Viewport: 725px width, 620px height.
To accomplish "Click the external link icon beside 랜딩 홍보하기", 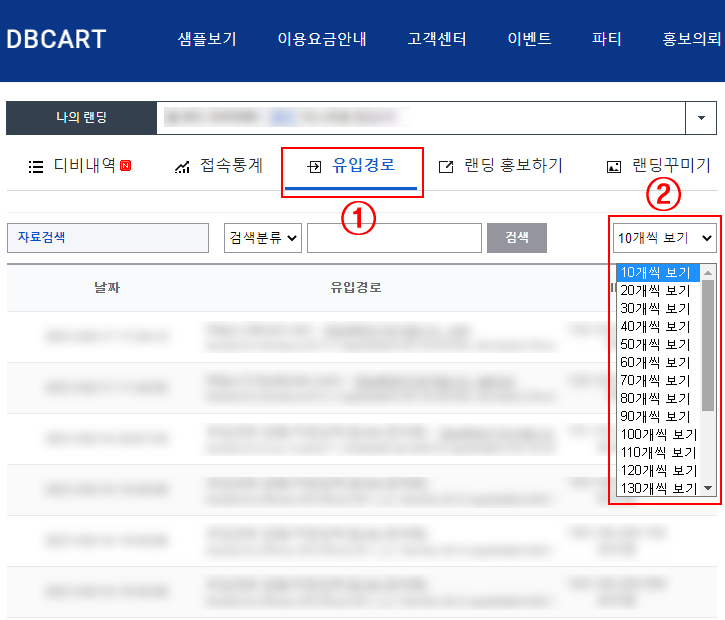I will (x=446, y=167).
